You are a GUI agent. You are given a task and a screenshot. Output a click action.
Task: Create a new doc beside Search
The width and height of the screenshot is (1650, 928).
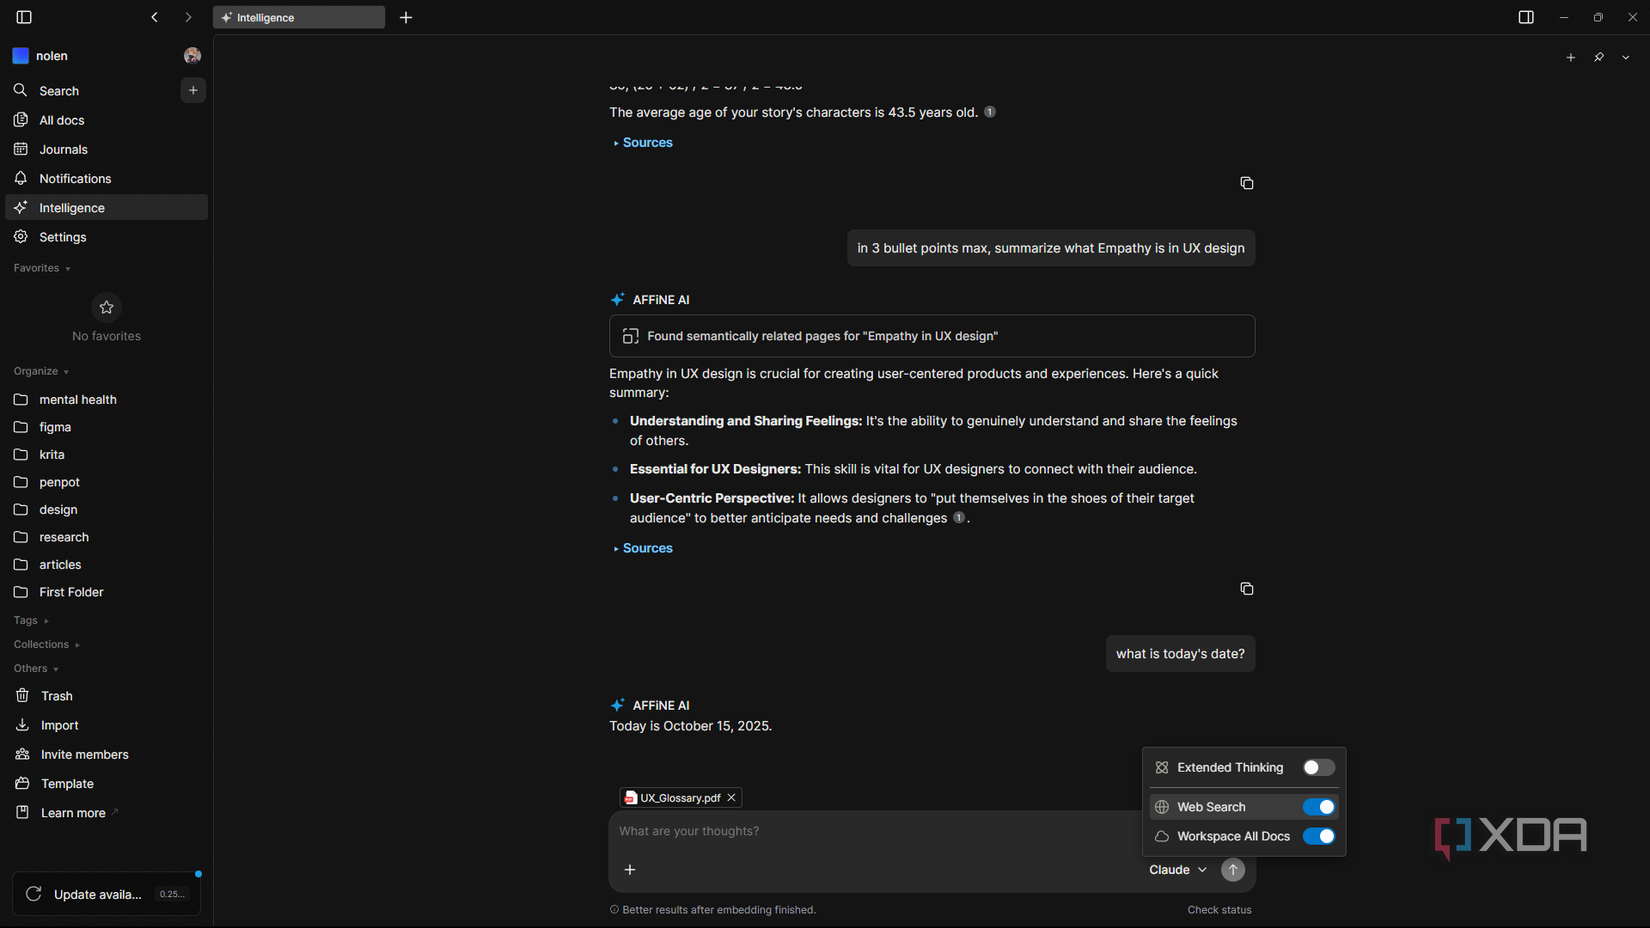coord(193,90)
